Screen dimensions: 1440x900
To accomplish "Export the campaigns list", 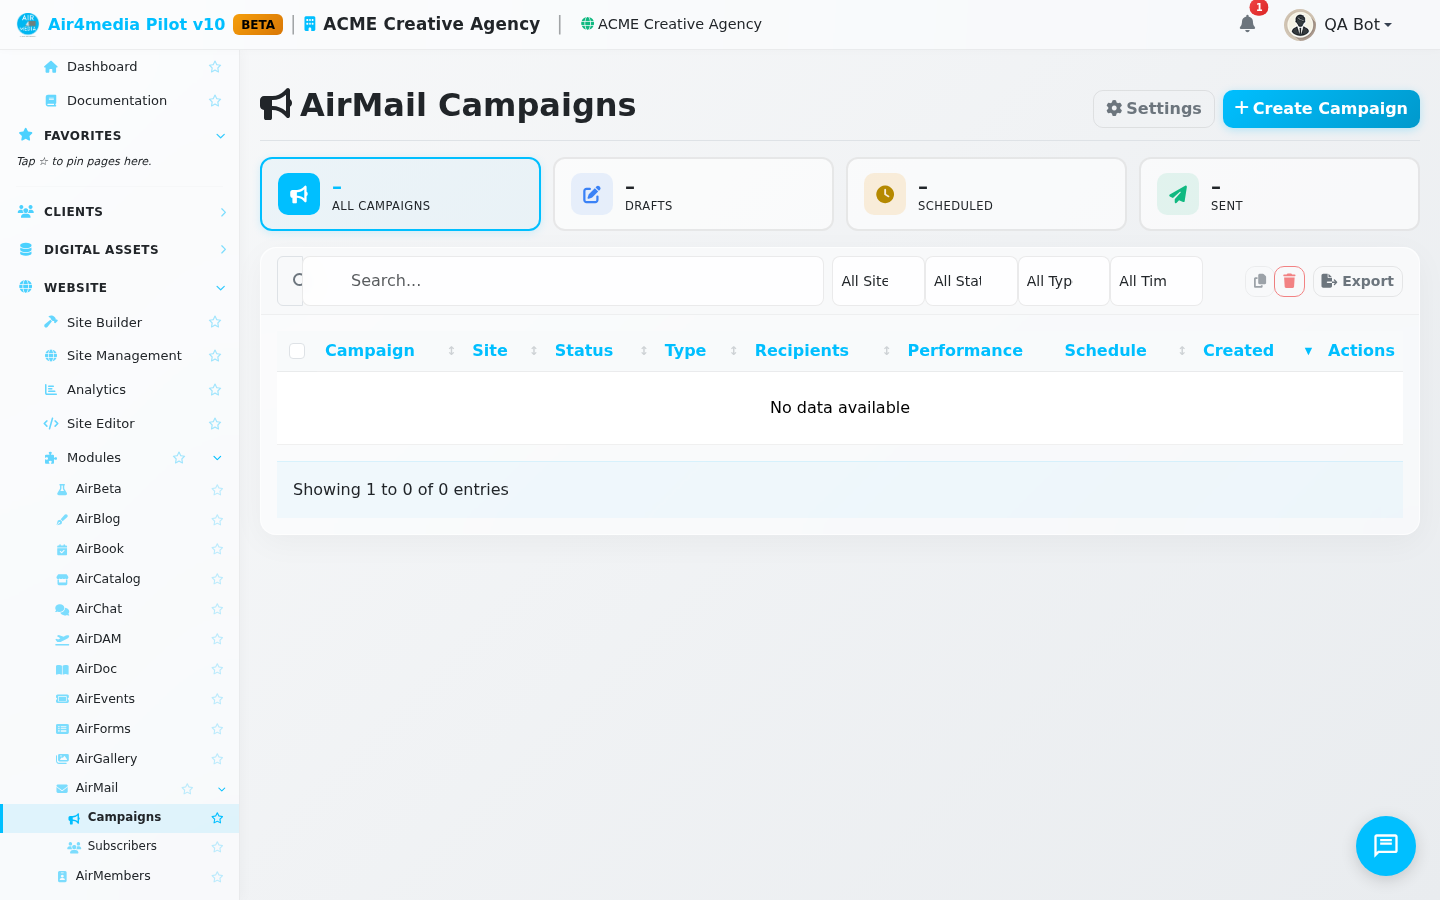I will [x=1358, y=281].
